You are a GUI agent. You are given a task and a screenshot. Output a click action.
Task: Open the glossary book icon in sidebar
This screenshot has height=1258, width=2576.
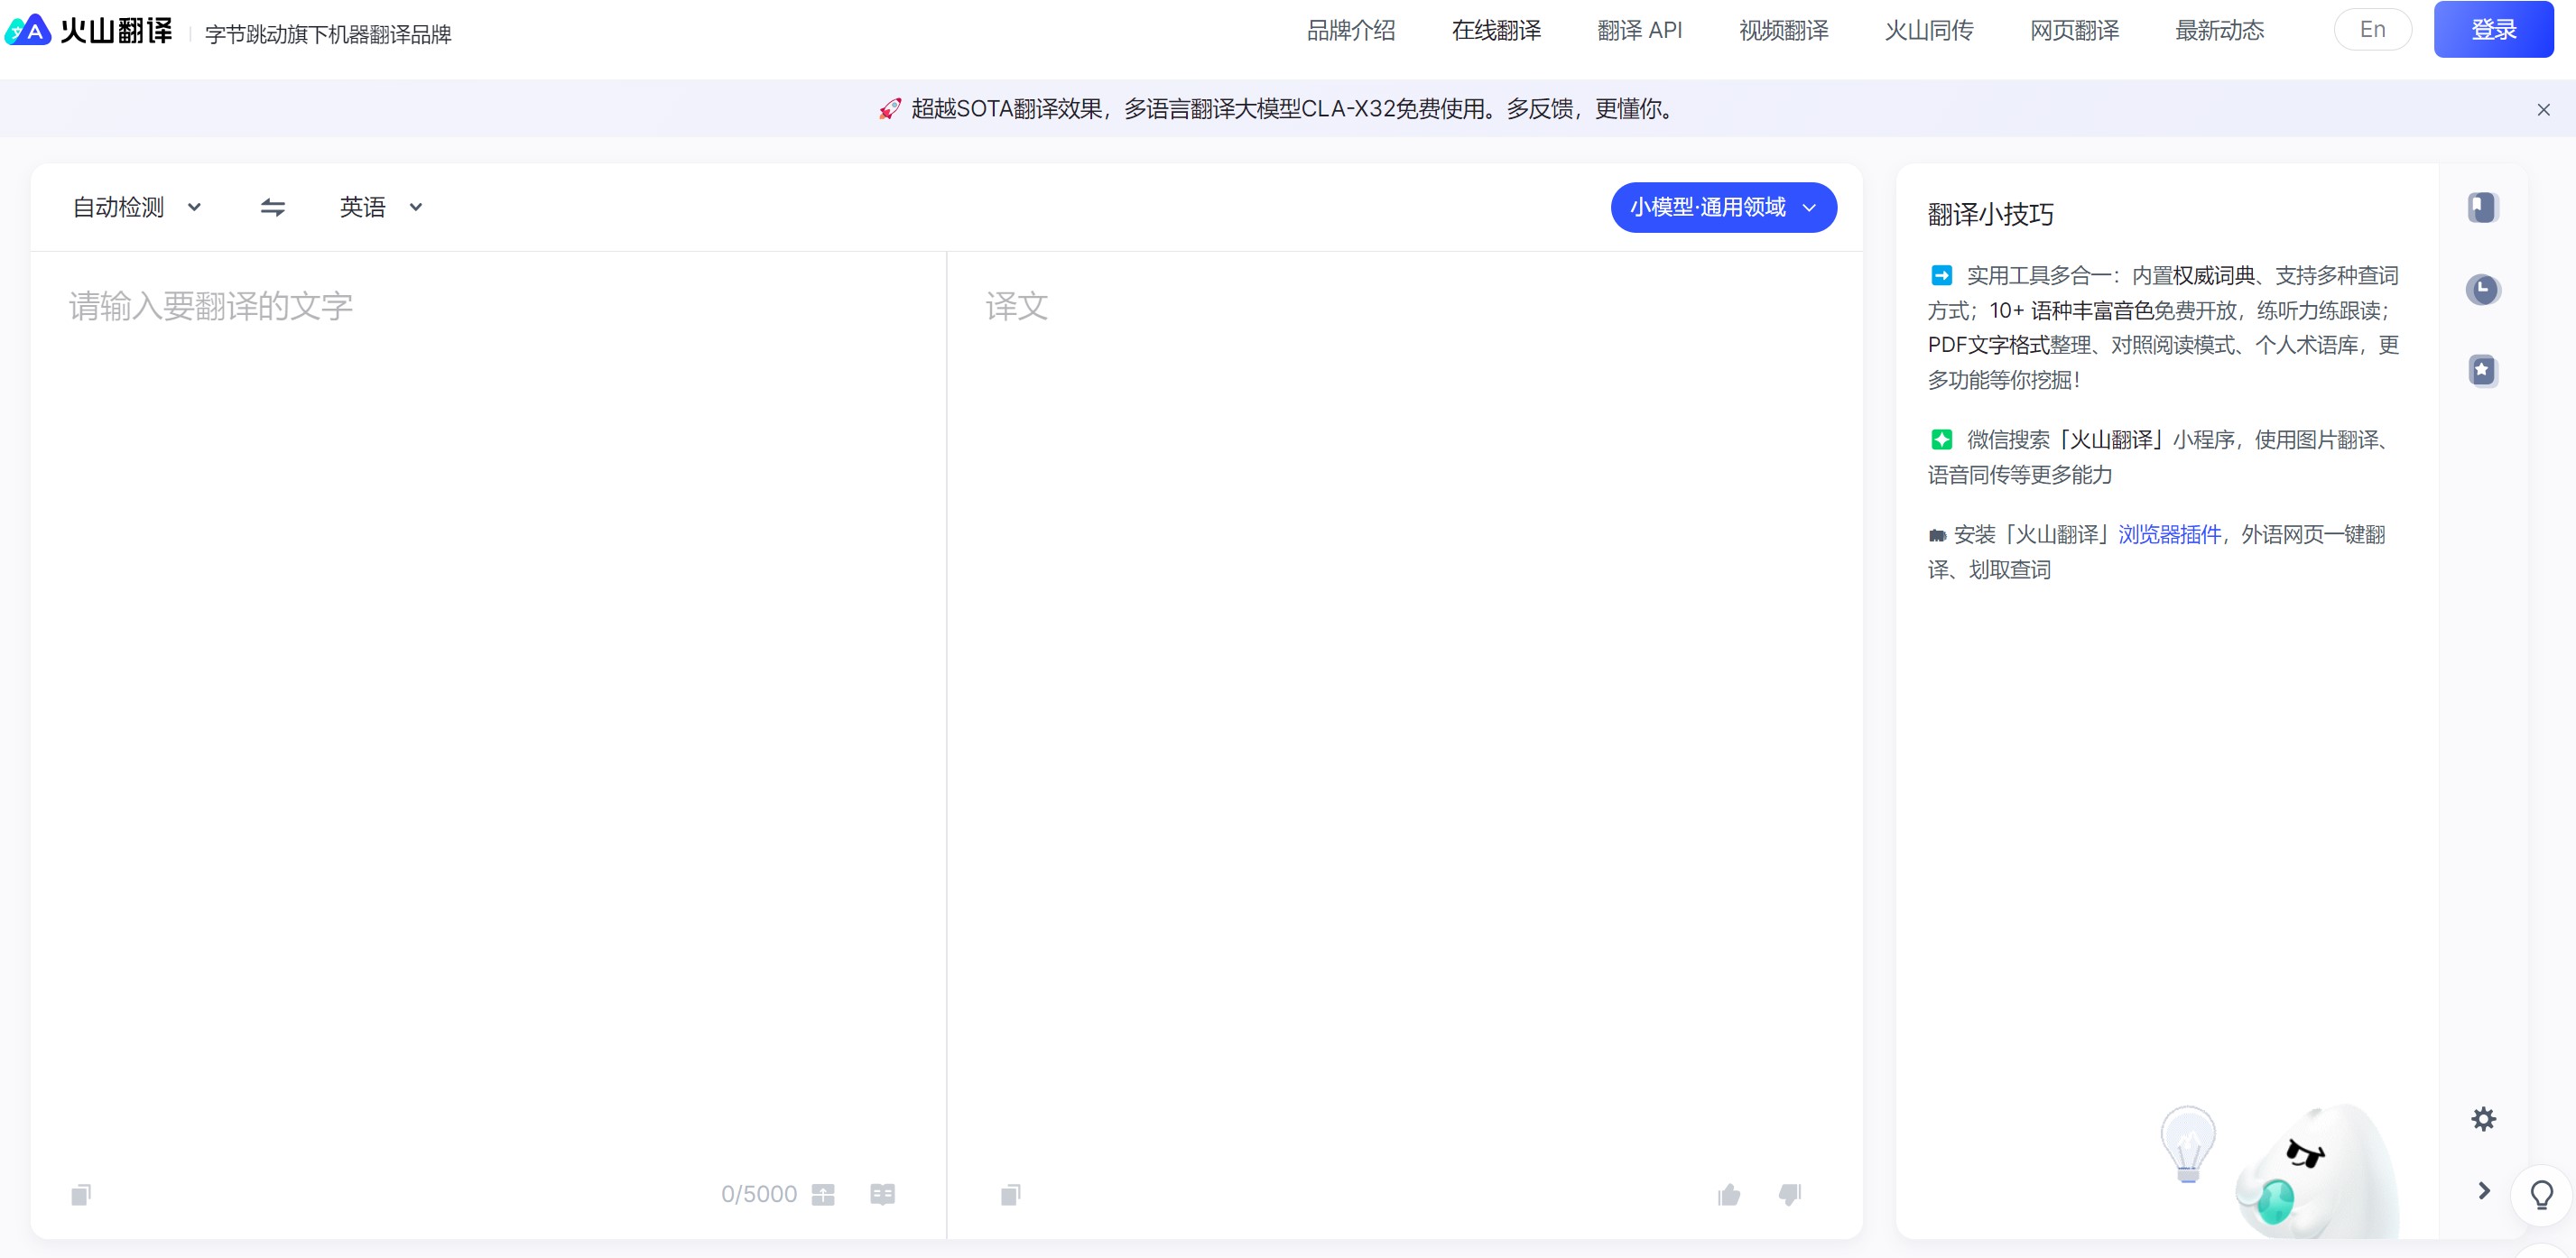[2482, 208]
